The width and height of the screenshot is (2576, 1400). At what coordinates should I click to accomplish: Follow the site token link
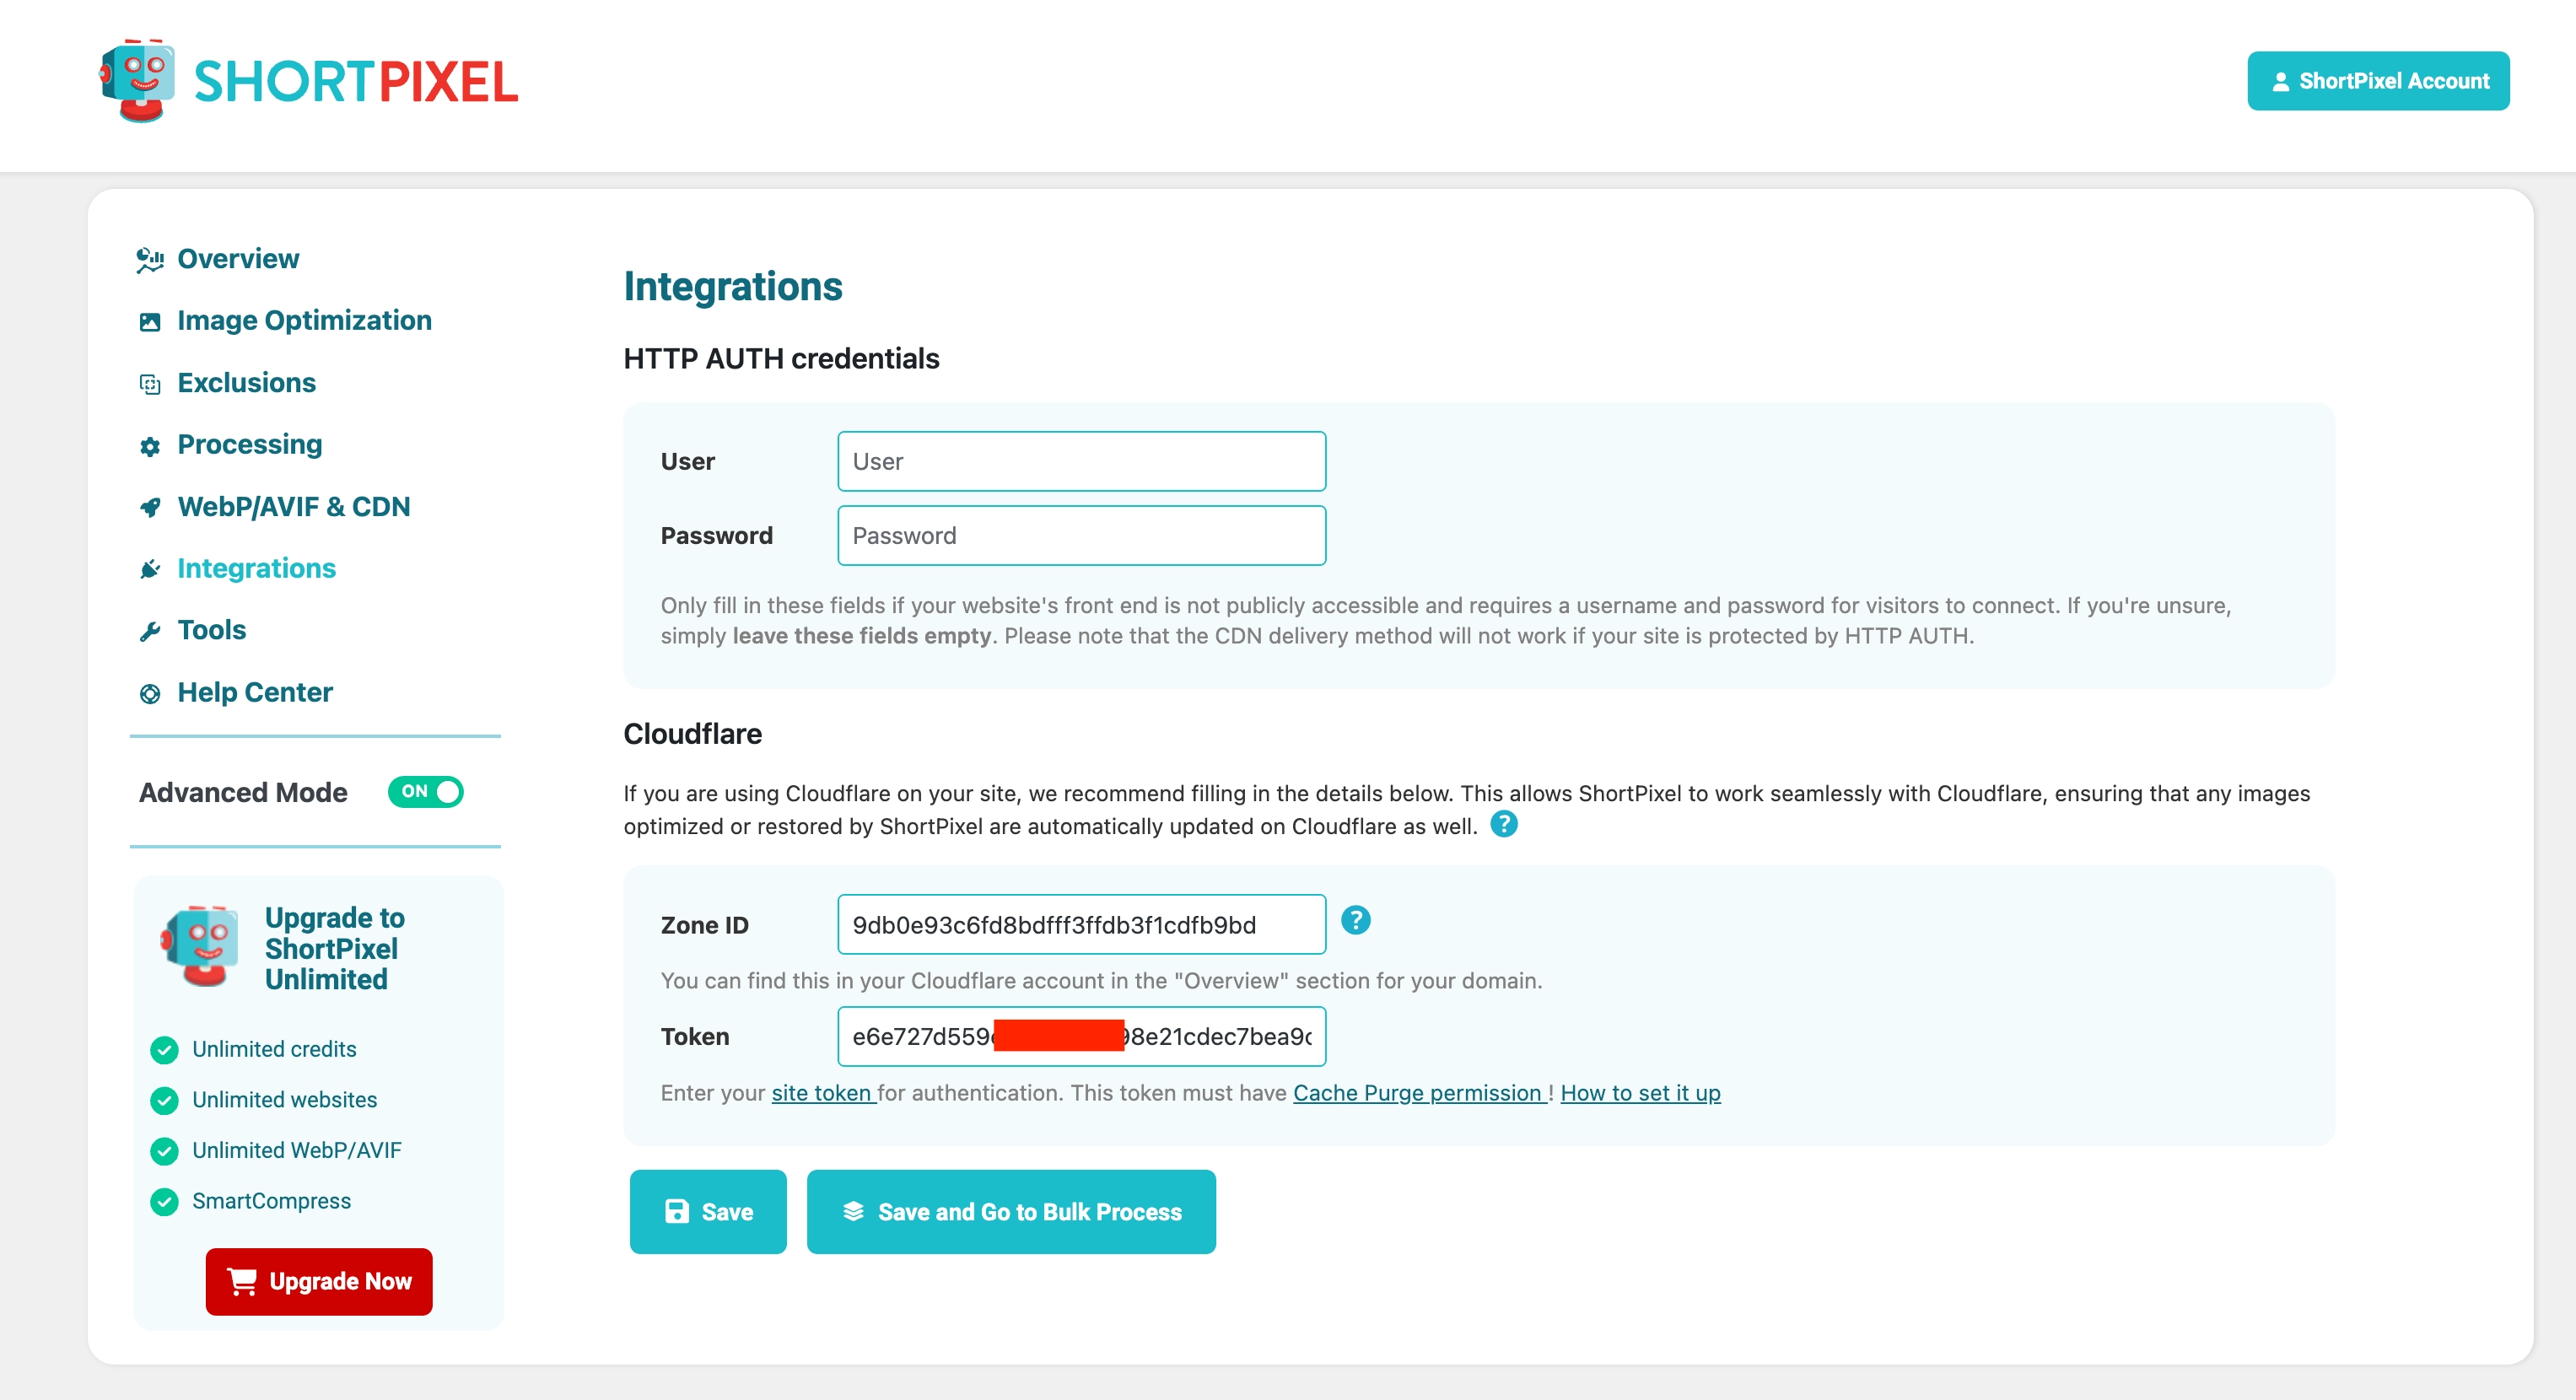822,1093
